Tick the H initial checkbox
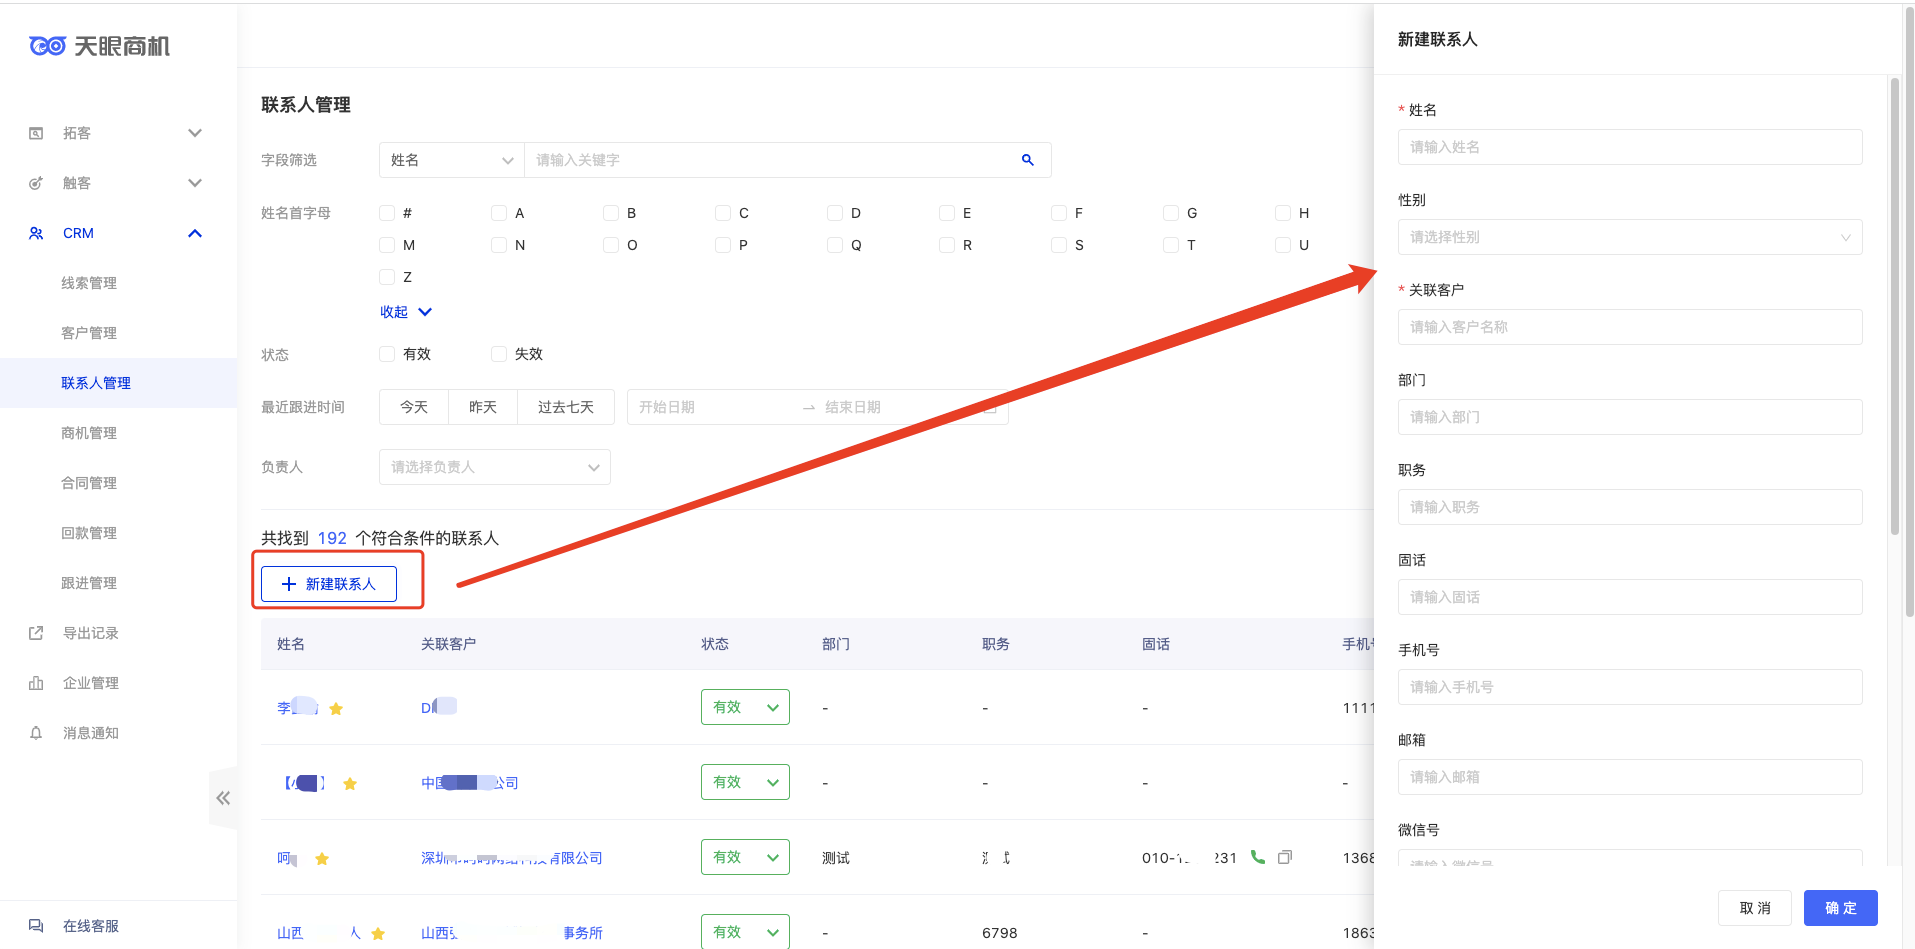 pyautogui.click(x=1283, y=213)
